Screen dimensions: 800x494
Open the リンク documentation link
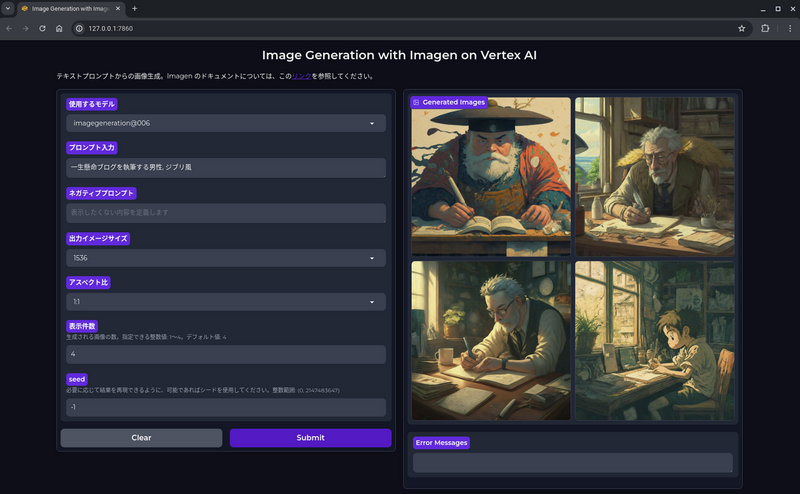(x=302, y=76)
